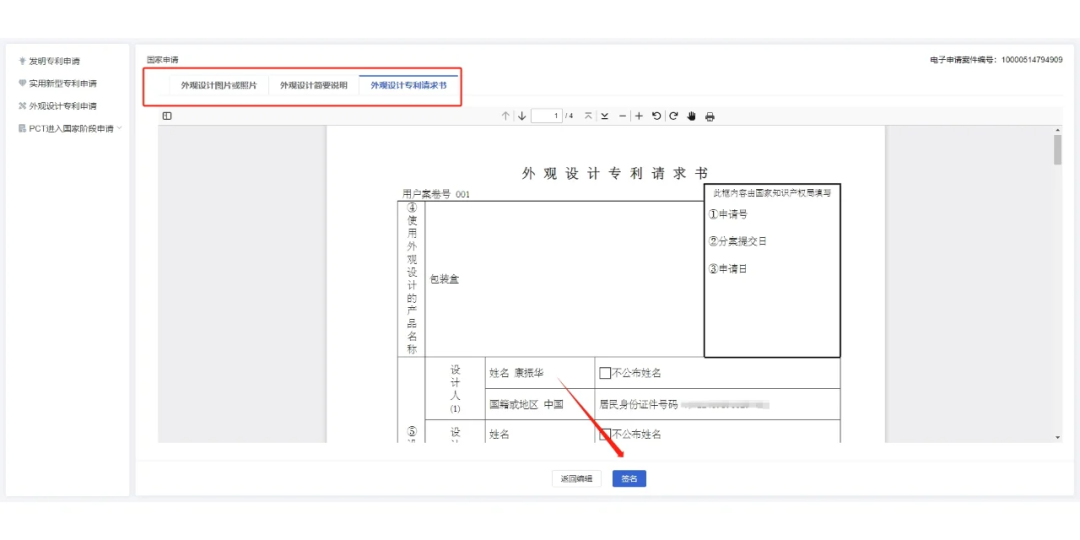1080x540 pixels.
Task: Switch to 外观设计图片或照片 tab
Action: [219, 86]
